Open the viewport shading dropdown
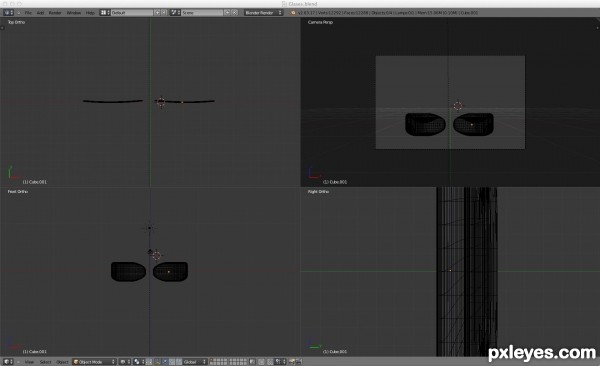The height and width of the screenshot is (366, 600). point(125,361)
